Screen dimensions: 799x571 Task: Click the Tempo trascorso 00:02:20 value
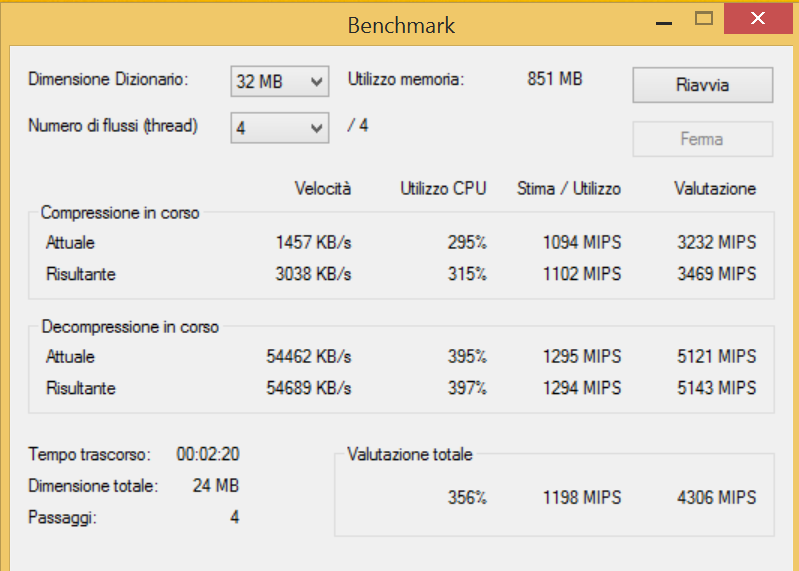208,454
